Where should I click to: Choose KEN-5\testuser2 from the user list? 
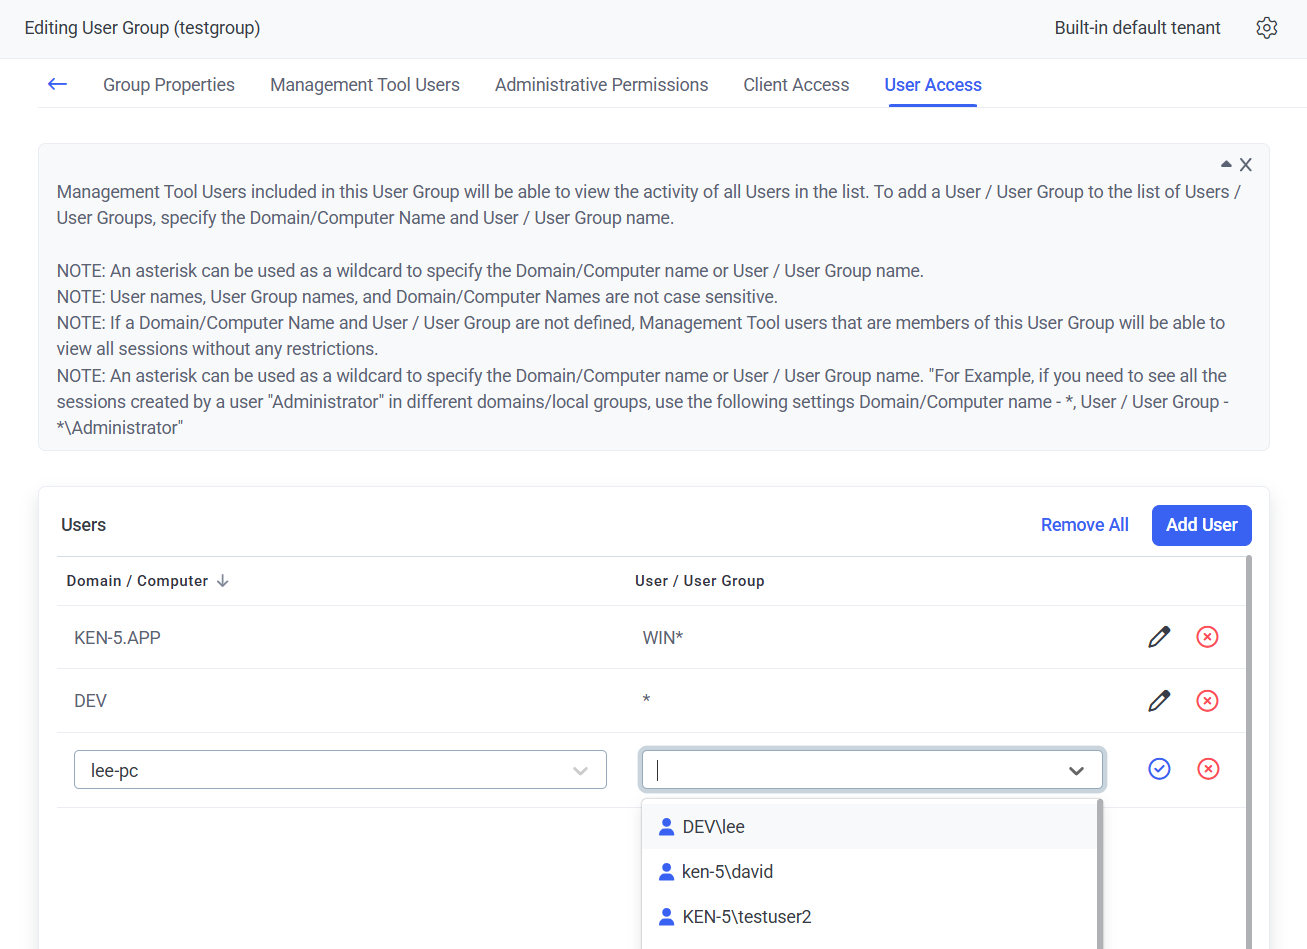tap(746, 917)
